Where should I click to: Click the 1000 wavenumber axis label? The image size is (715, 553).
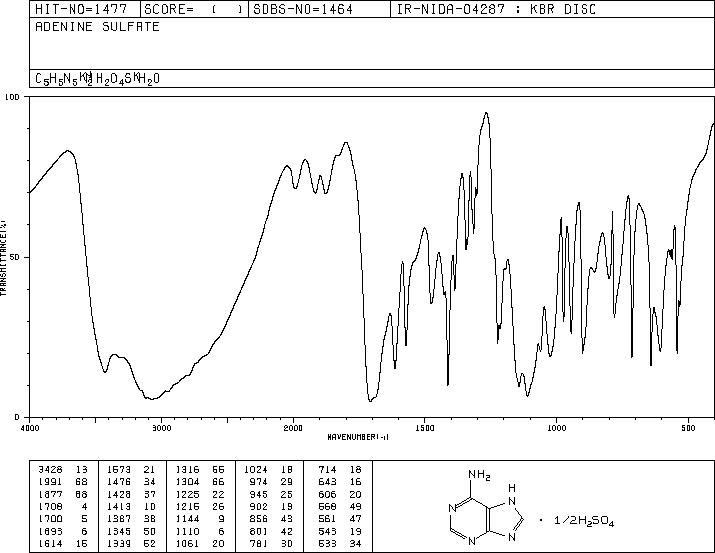pyautogui.click(x=556, y=428)
